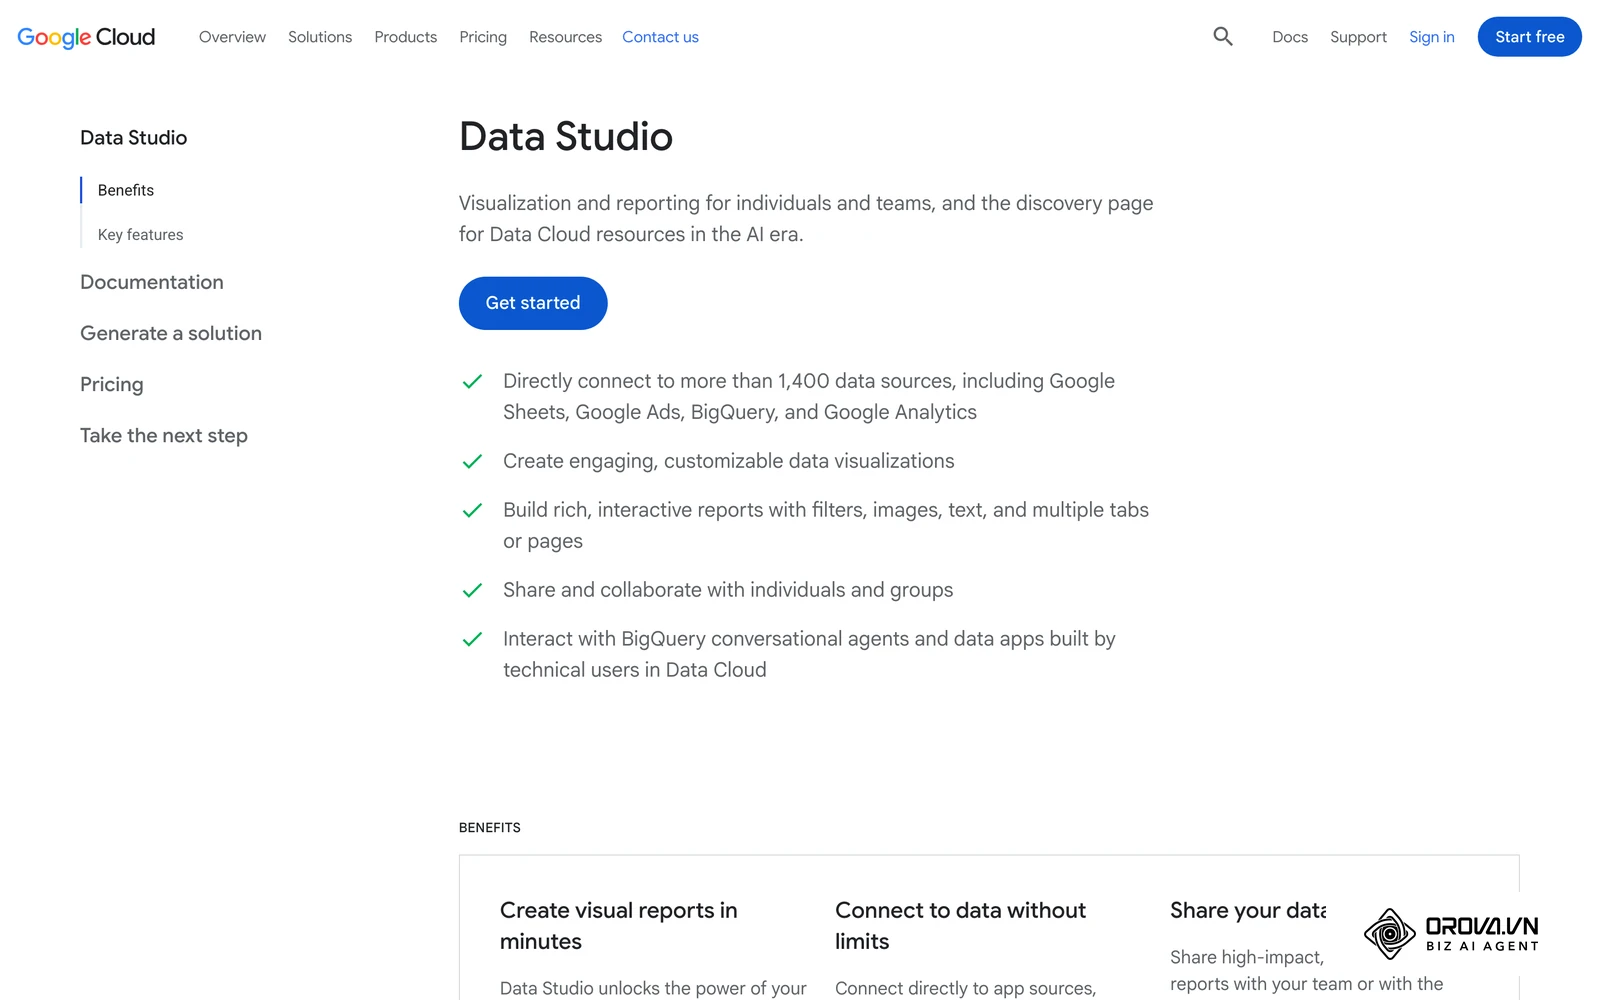Select Key features in the sidebar
This screenshot has height=1000, width=1600.
pyautogui.click(x=141, y=235)
